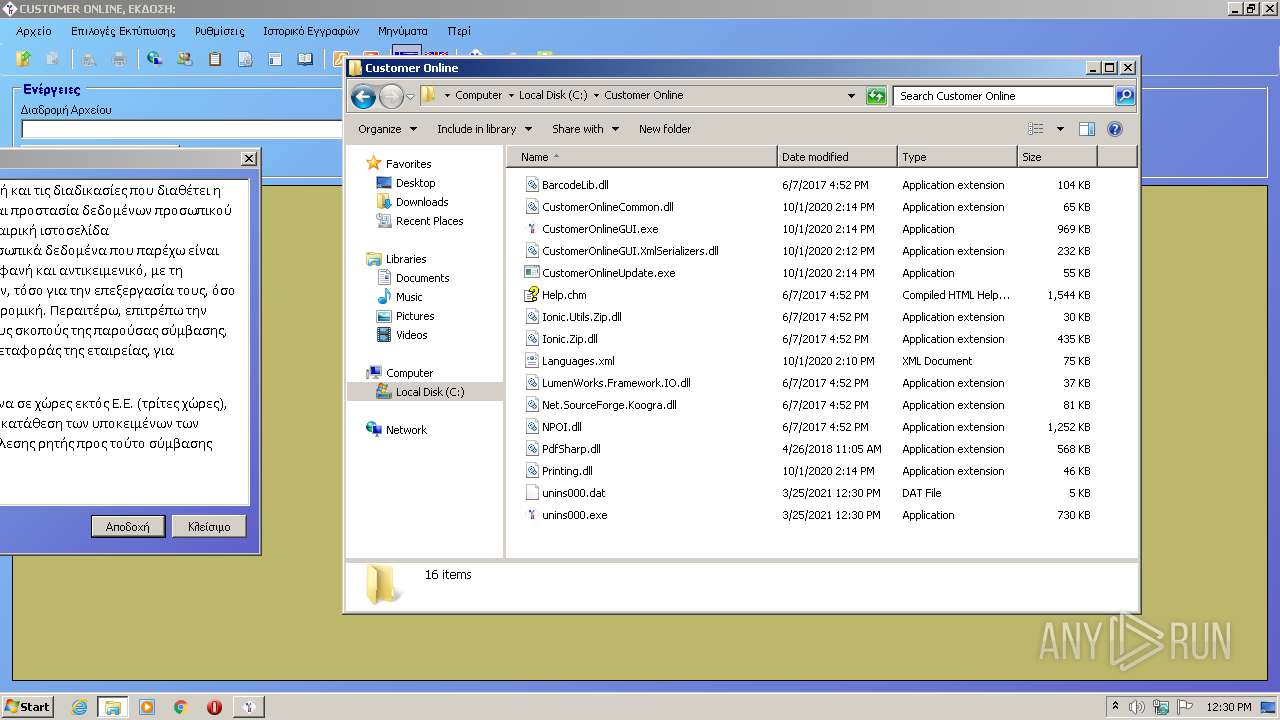Expand the view options dropdown arrow
The height and width of the screenshot is (720, 1280).
pyautogui.click(x=1060, y=129)
